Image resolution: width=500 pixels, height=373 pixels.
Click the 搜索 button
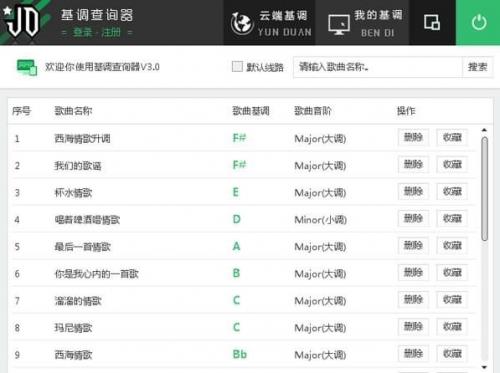(477, 67)
